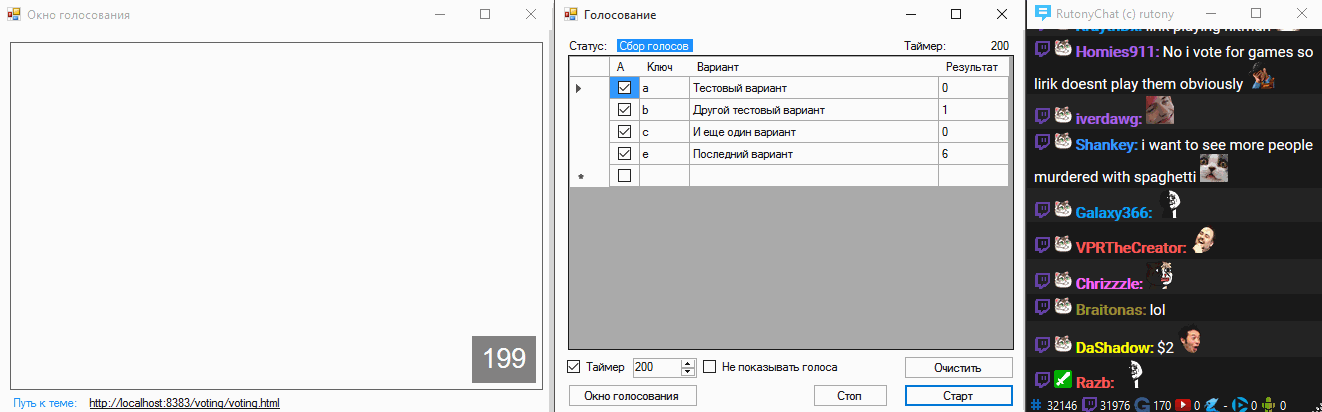Click asterisk new-row header
Image resolution: width=1322 pixels, height=412 pixels.
pos(589,176)
